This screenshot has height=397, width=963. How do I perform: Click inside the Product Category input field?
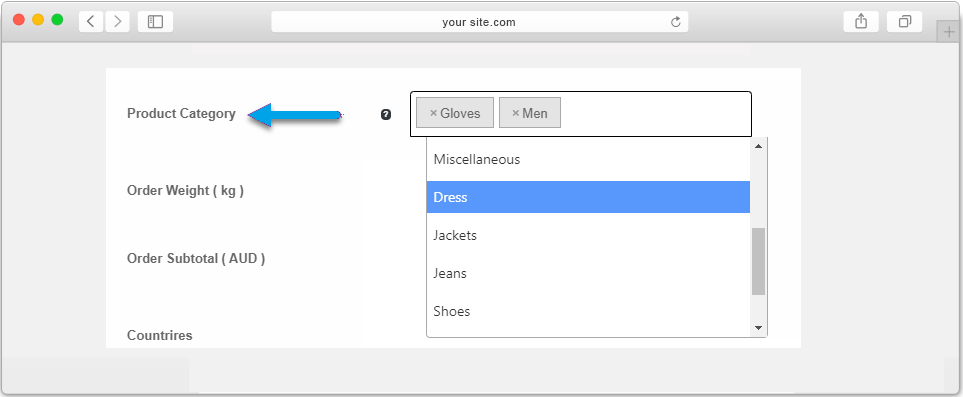tap(654, 114)
